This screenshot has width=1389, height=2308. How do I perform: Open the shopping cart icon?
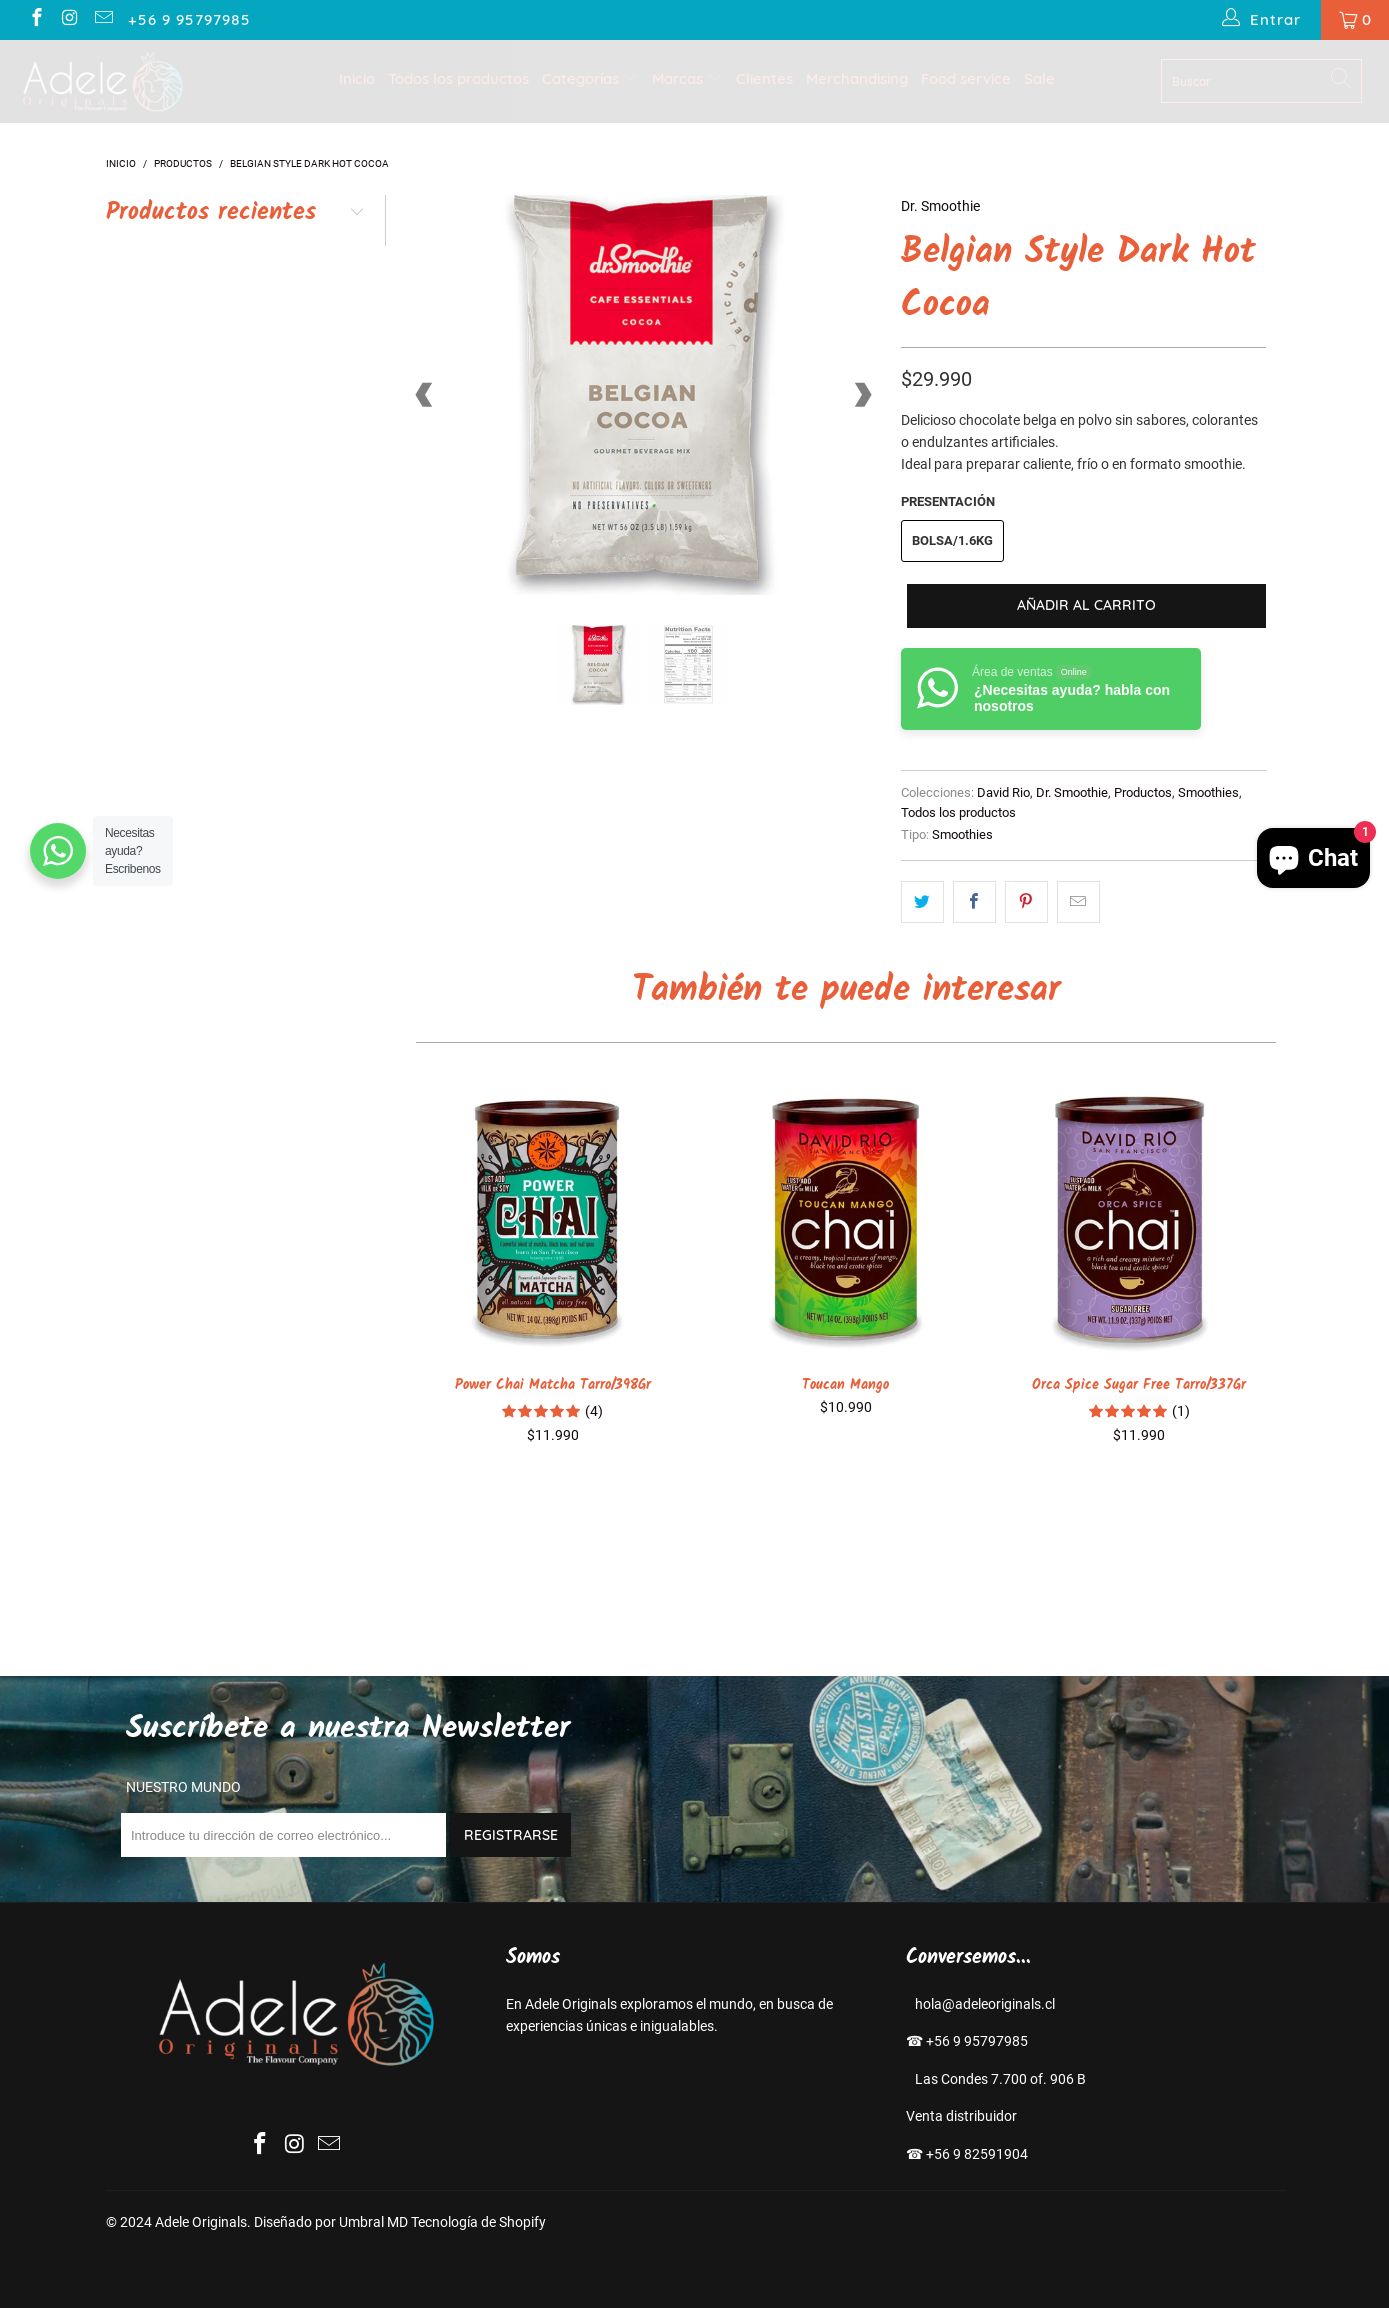click(1355, 20)
